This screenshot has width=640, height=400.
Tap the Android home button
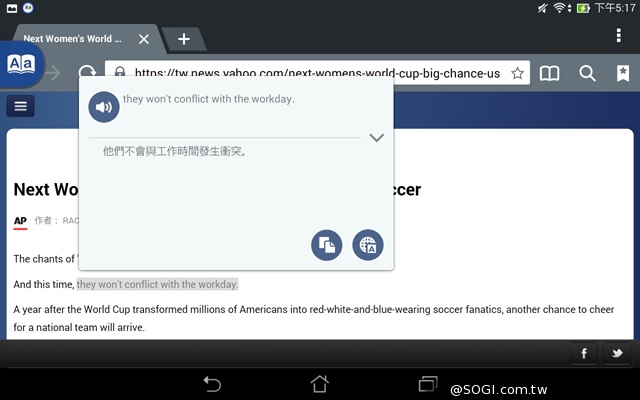click(320, 384)
